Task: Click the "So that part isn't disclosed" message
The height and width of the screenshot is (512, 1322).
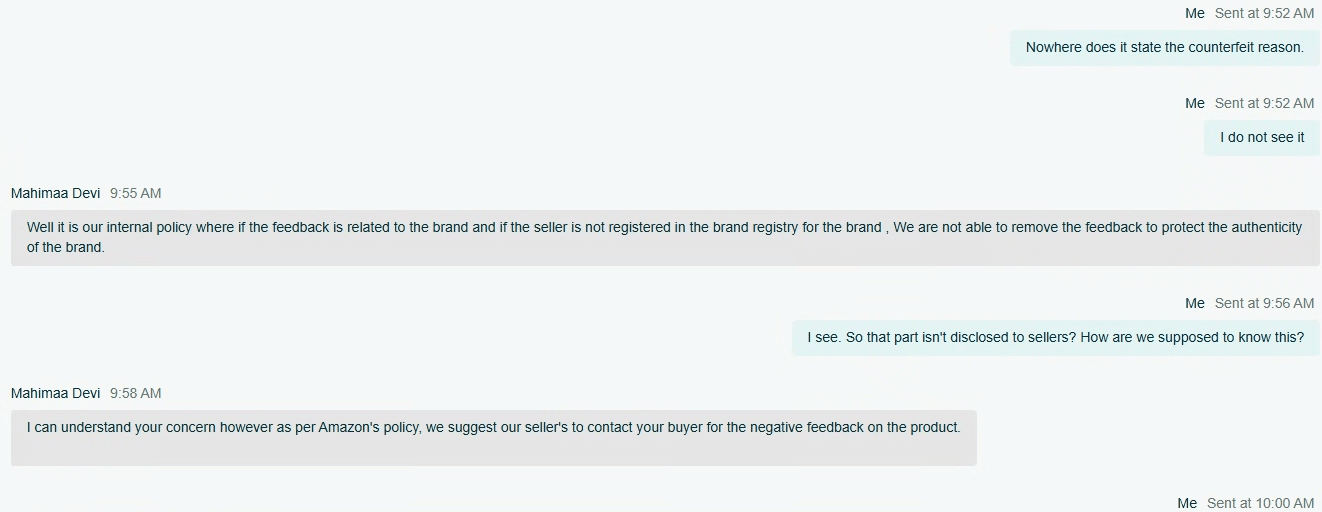Action: click(x=1055, y=337)
